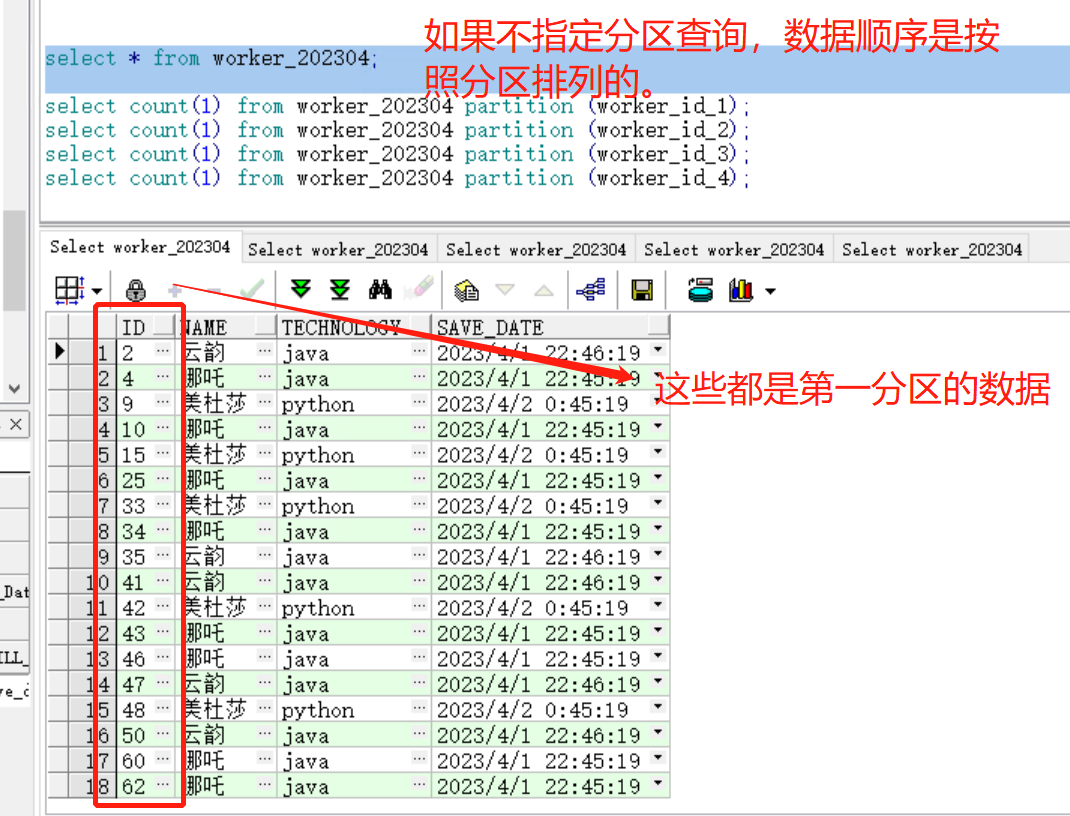Click the query by example icon

coord(467,290)
